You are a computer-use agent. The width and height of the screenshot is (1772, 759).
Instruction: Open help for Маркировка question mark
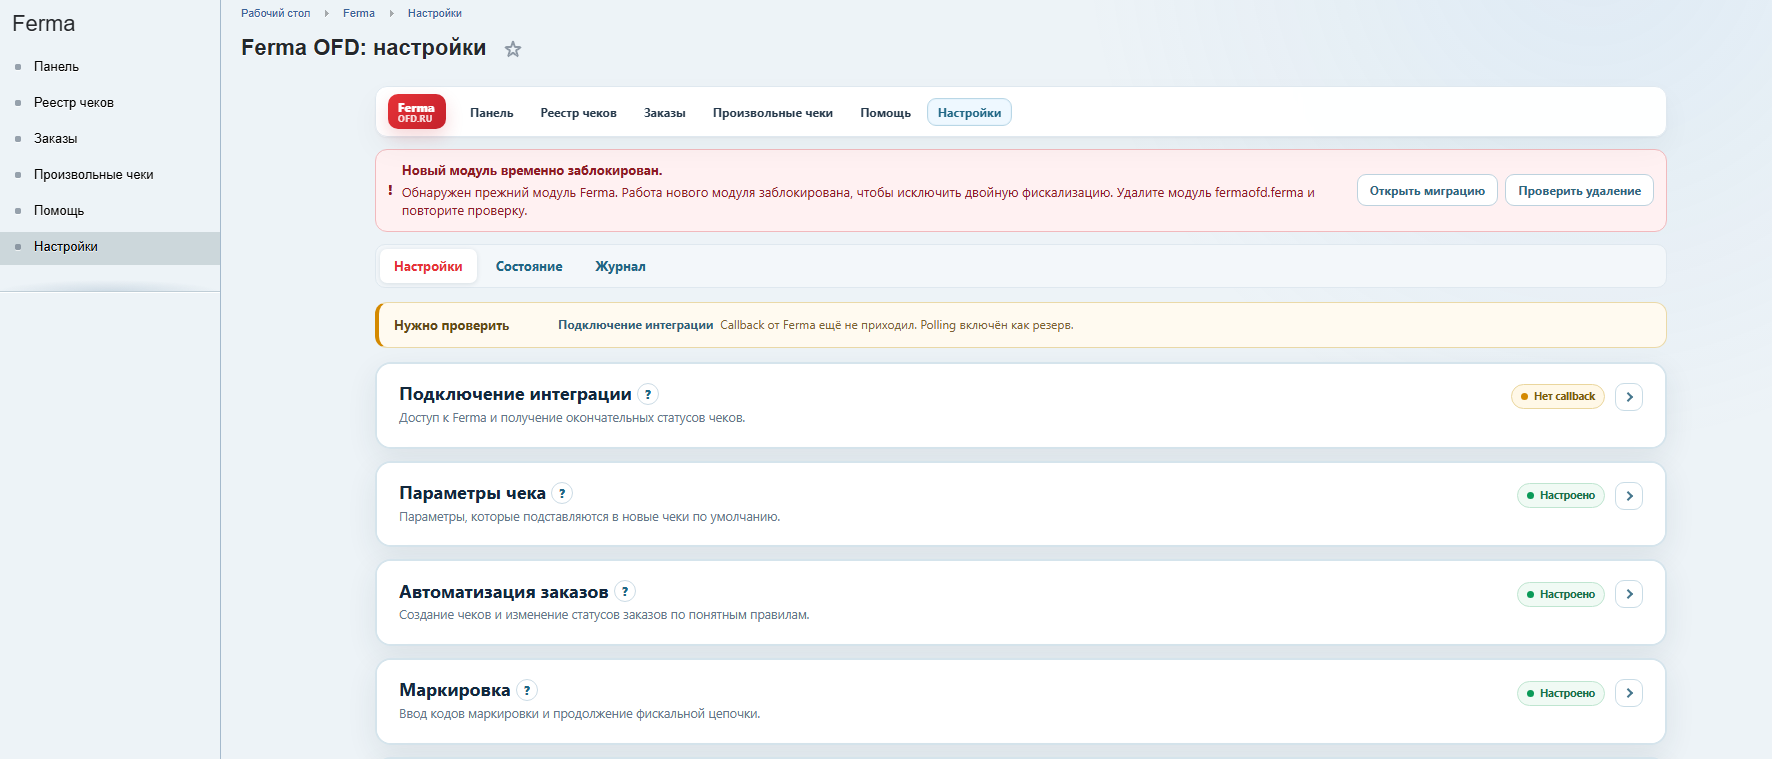tap(527, 690)
